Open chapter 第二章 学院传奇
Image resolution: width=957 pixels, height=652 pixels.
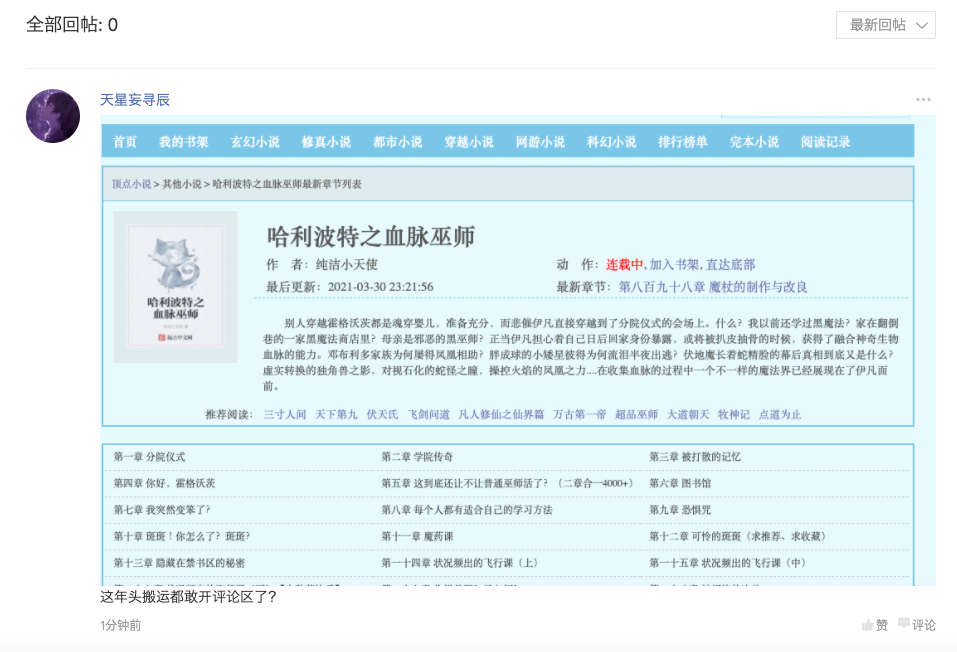(x=417, y=457)
